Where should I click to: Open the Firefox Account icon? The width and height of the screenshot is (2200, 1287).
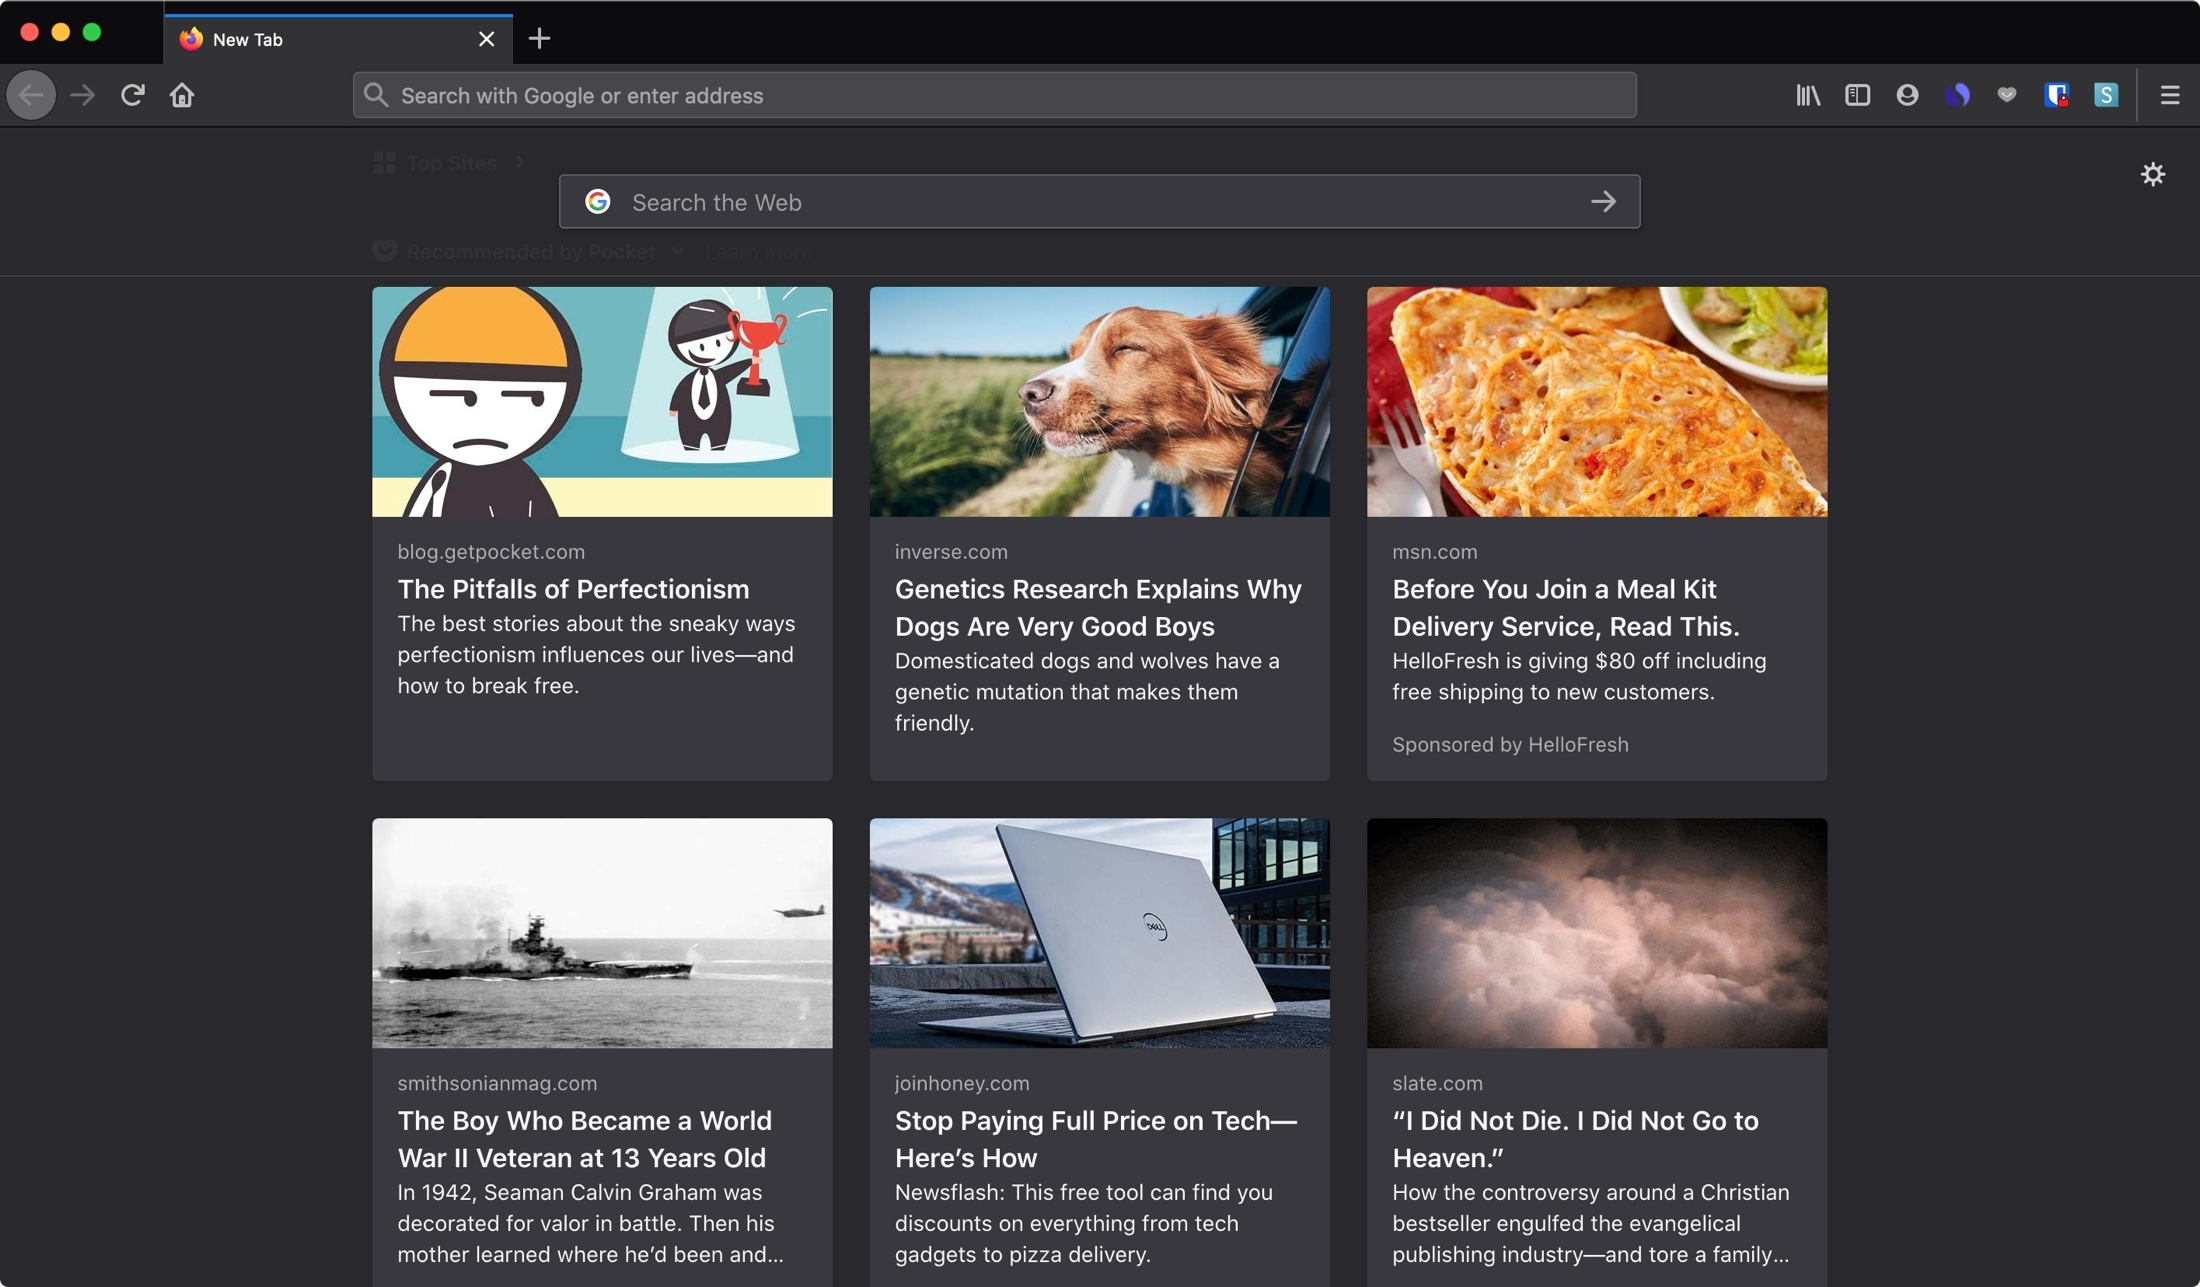(1907, 95)
